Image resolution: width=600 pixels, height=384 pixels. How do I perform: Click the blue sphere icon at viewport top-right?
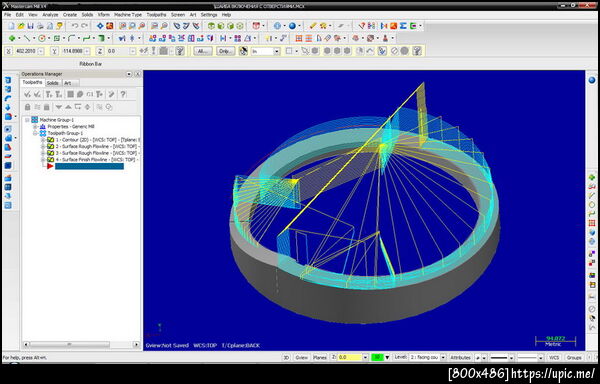click(592, 80)
